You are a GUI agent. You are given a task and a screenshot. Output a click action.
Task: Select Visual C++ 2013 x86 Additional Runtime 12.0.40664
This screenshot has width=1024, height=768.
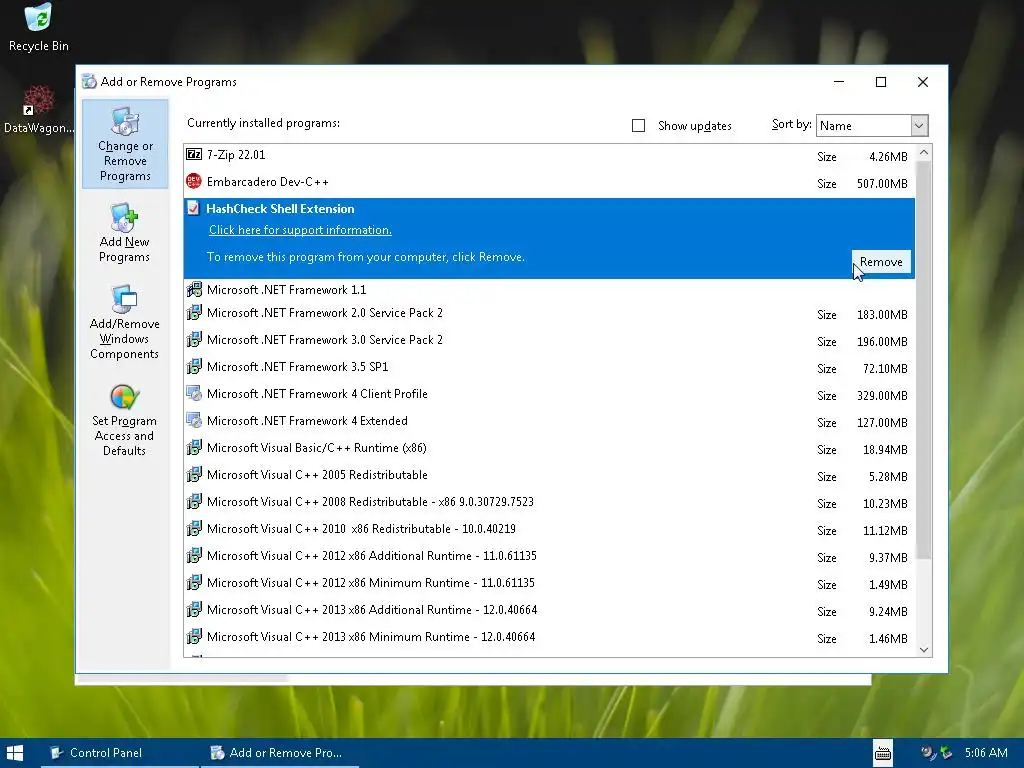click(549, 610)
